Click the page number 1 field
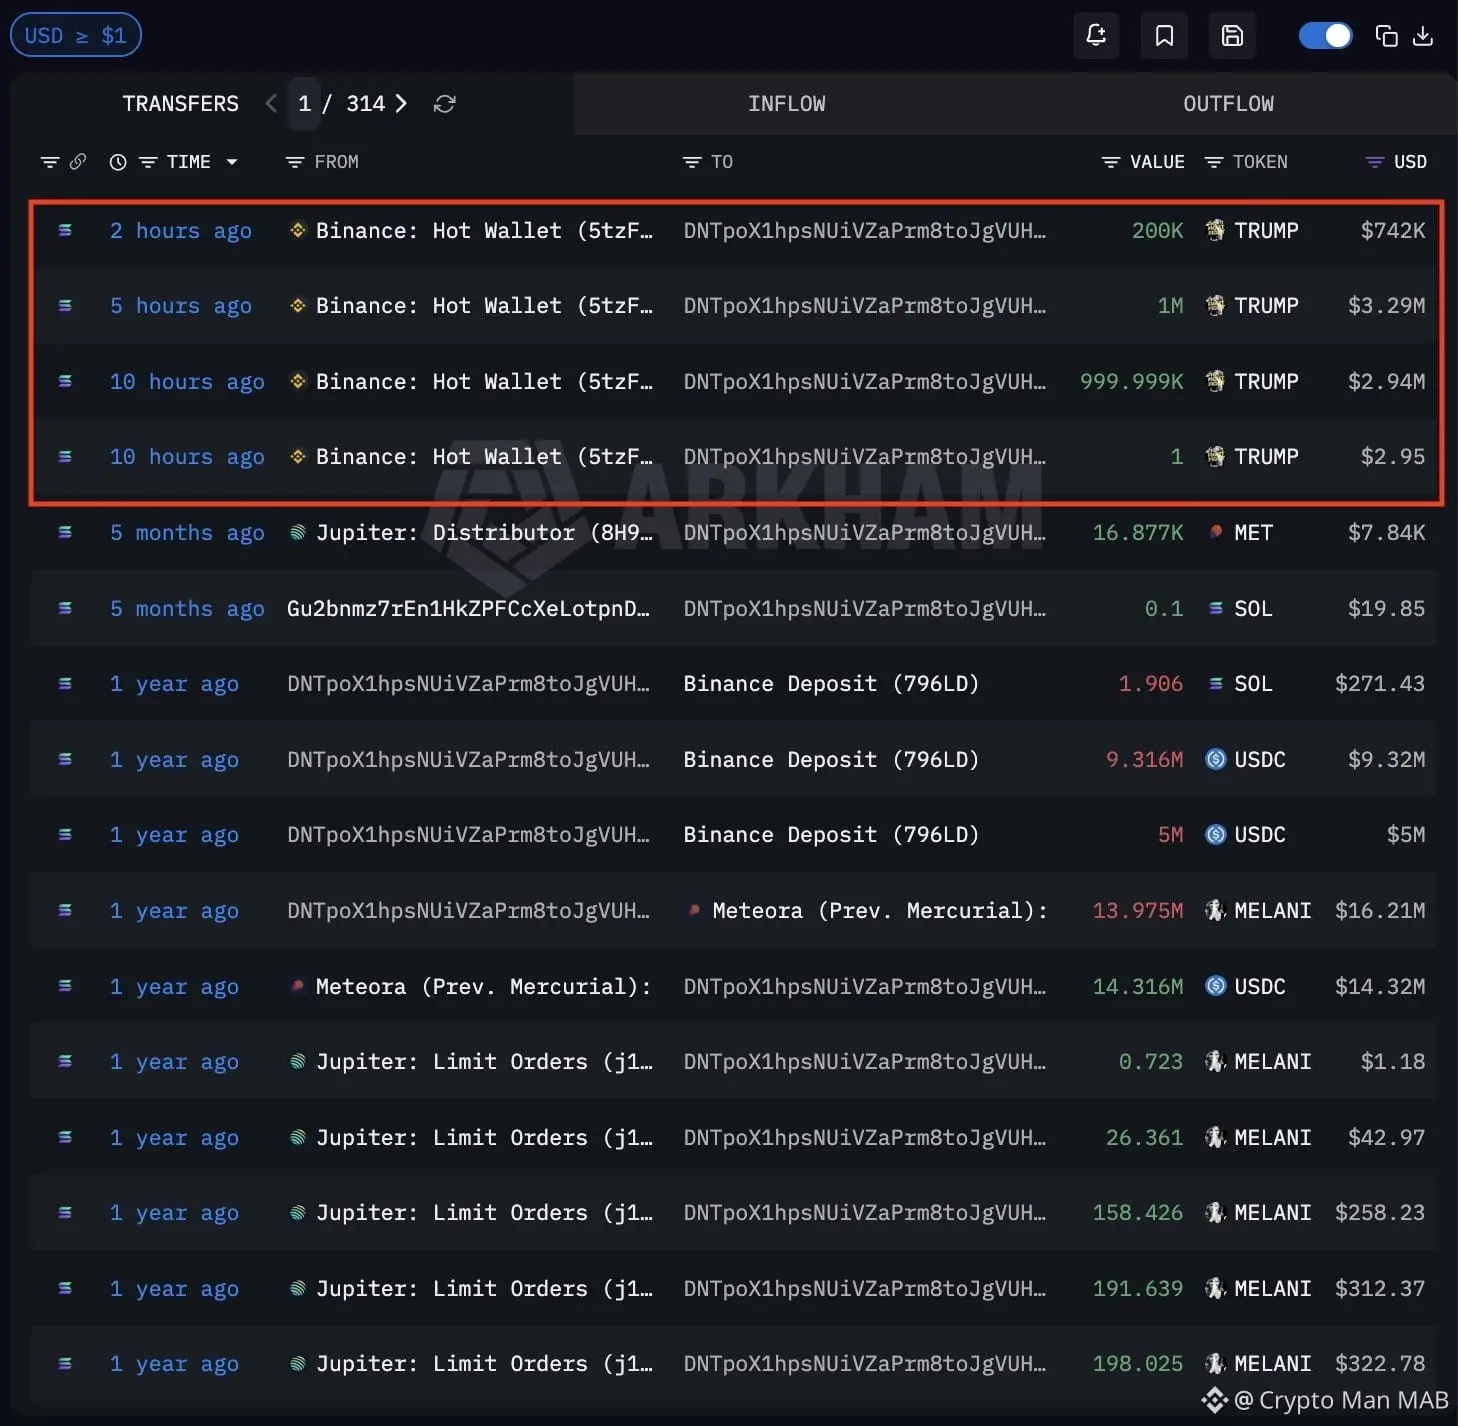Viewport: 1458px width, 1426px height. coord(304,104)
